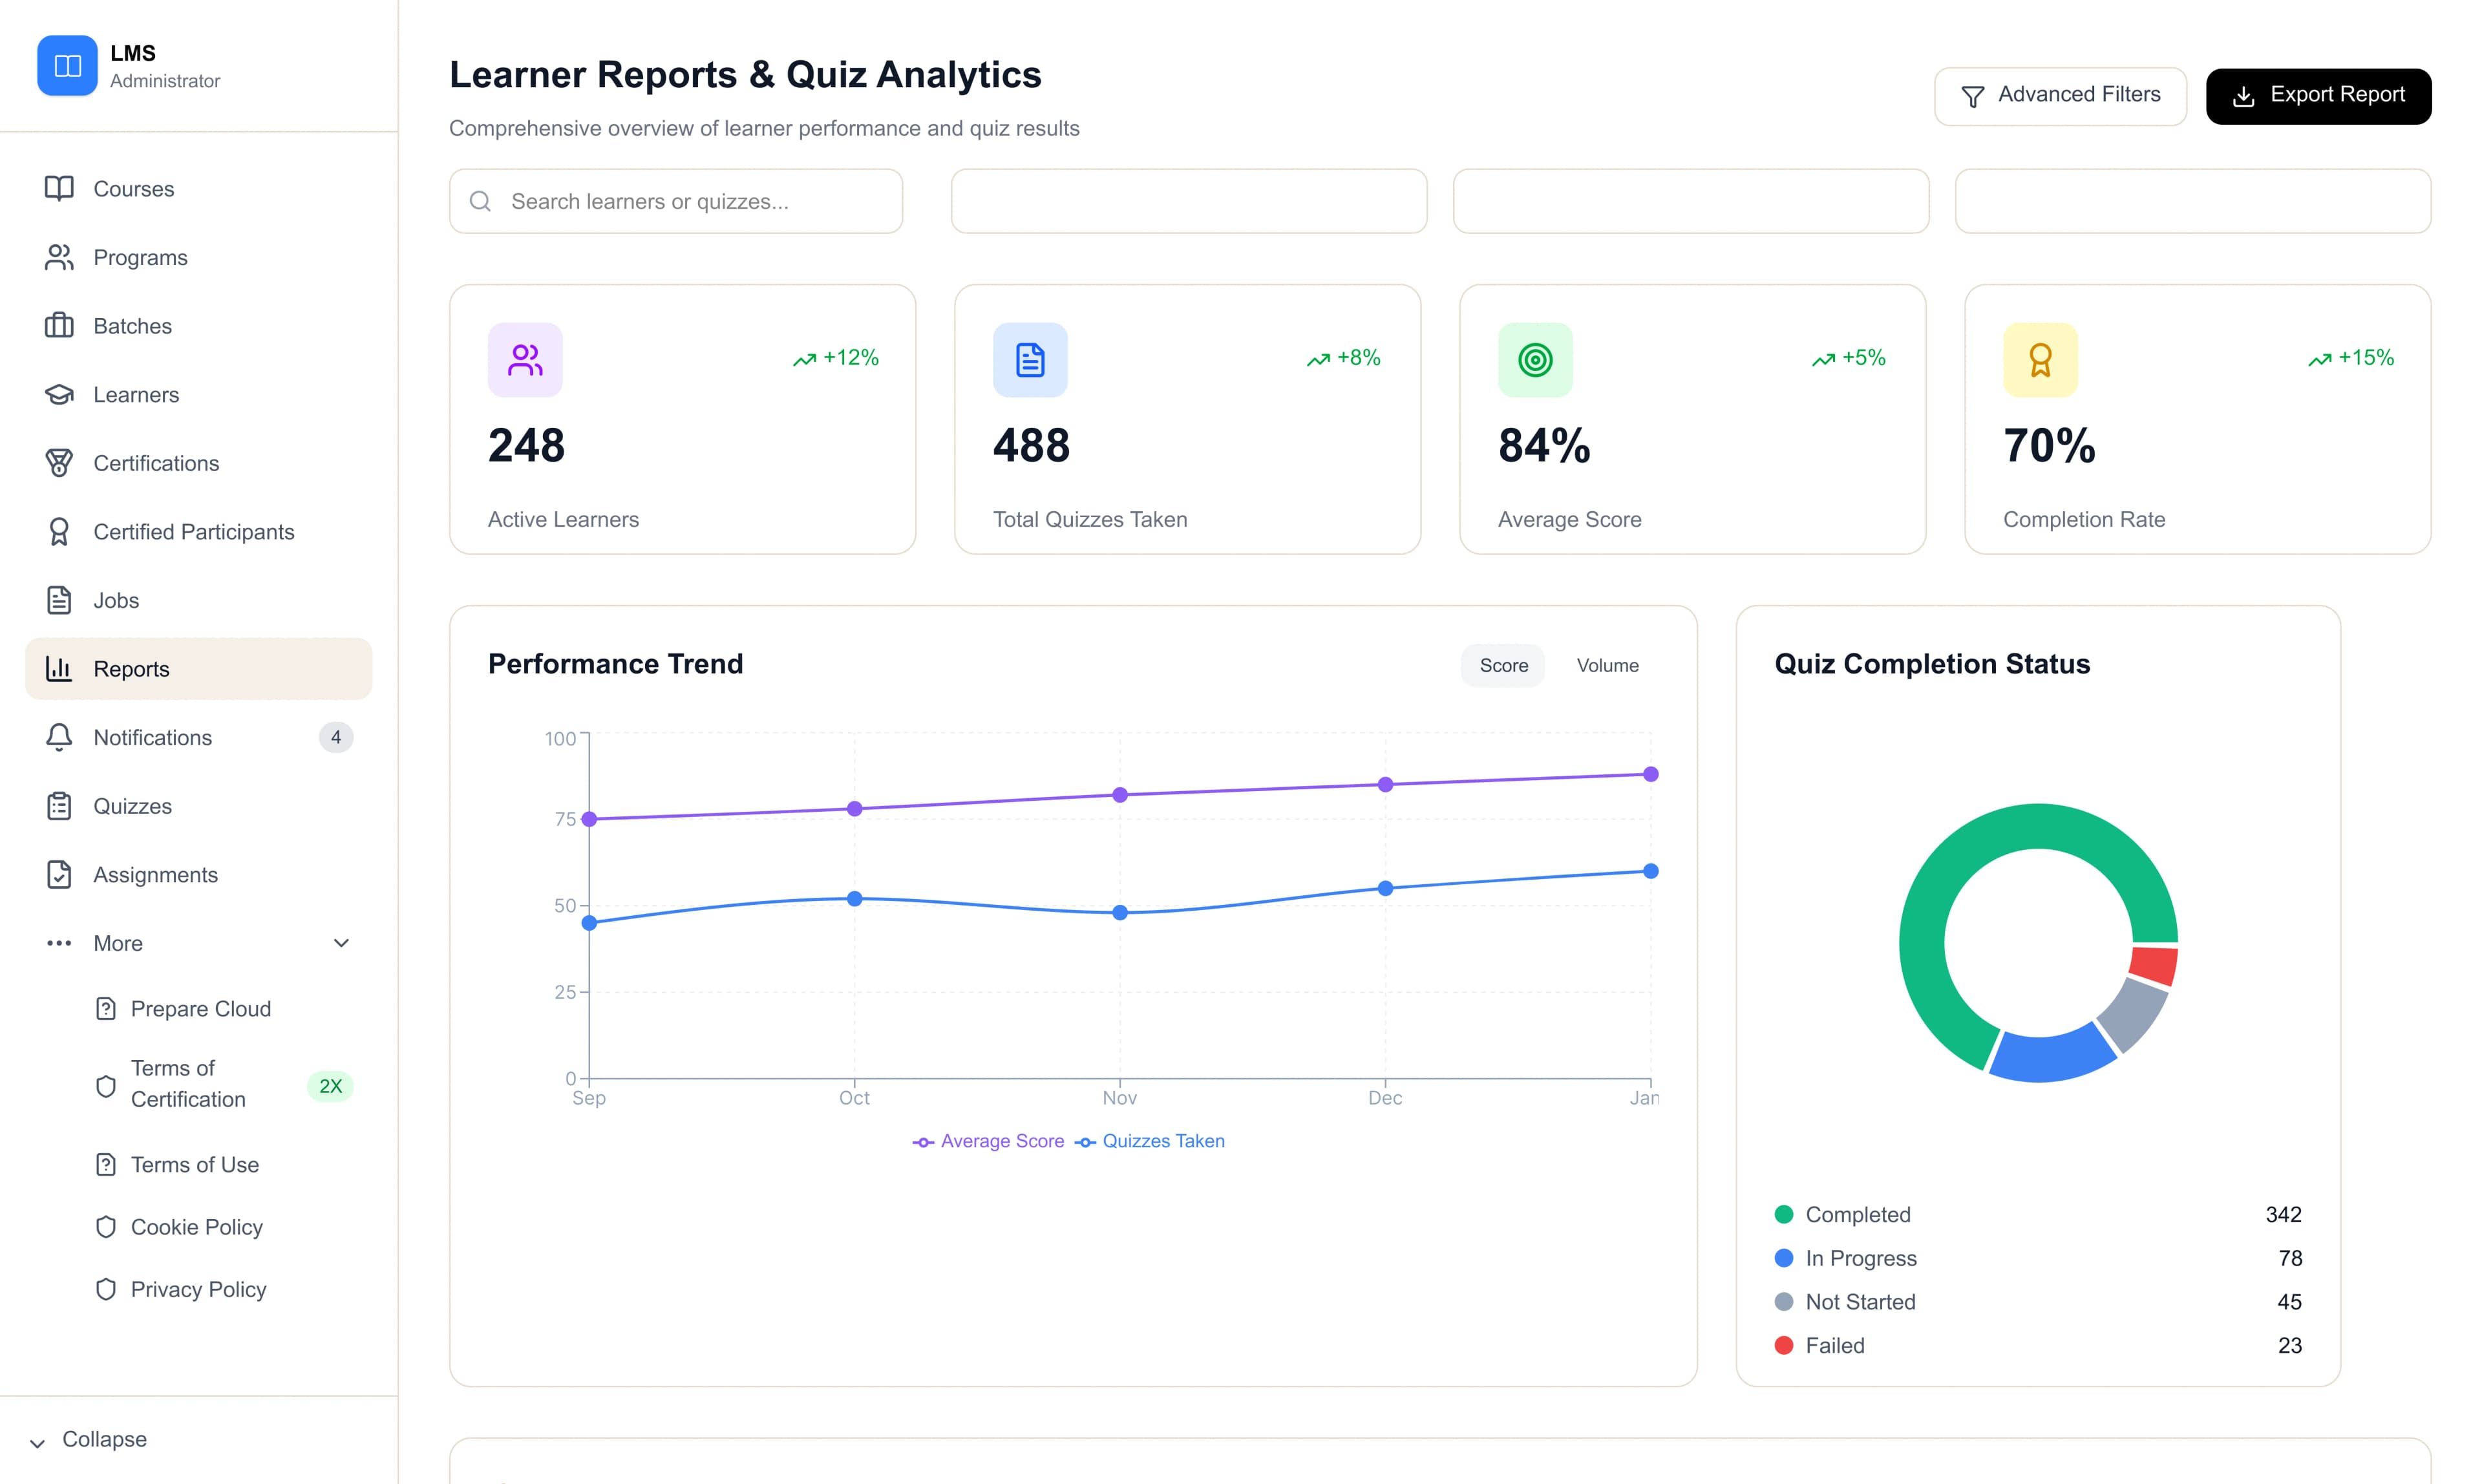This screenshot has width=2482, height=1484.
Task: Click the blue Total Quizzes document icon
Action: [x=1029, y=360]
